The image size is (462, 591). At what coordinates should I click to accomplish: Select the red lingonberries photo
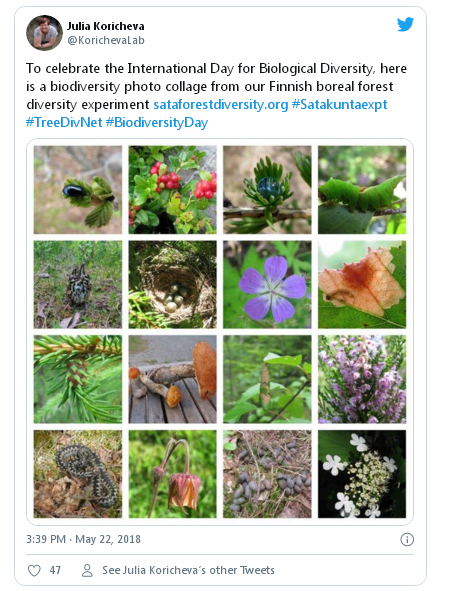(x=173, y=190)
